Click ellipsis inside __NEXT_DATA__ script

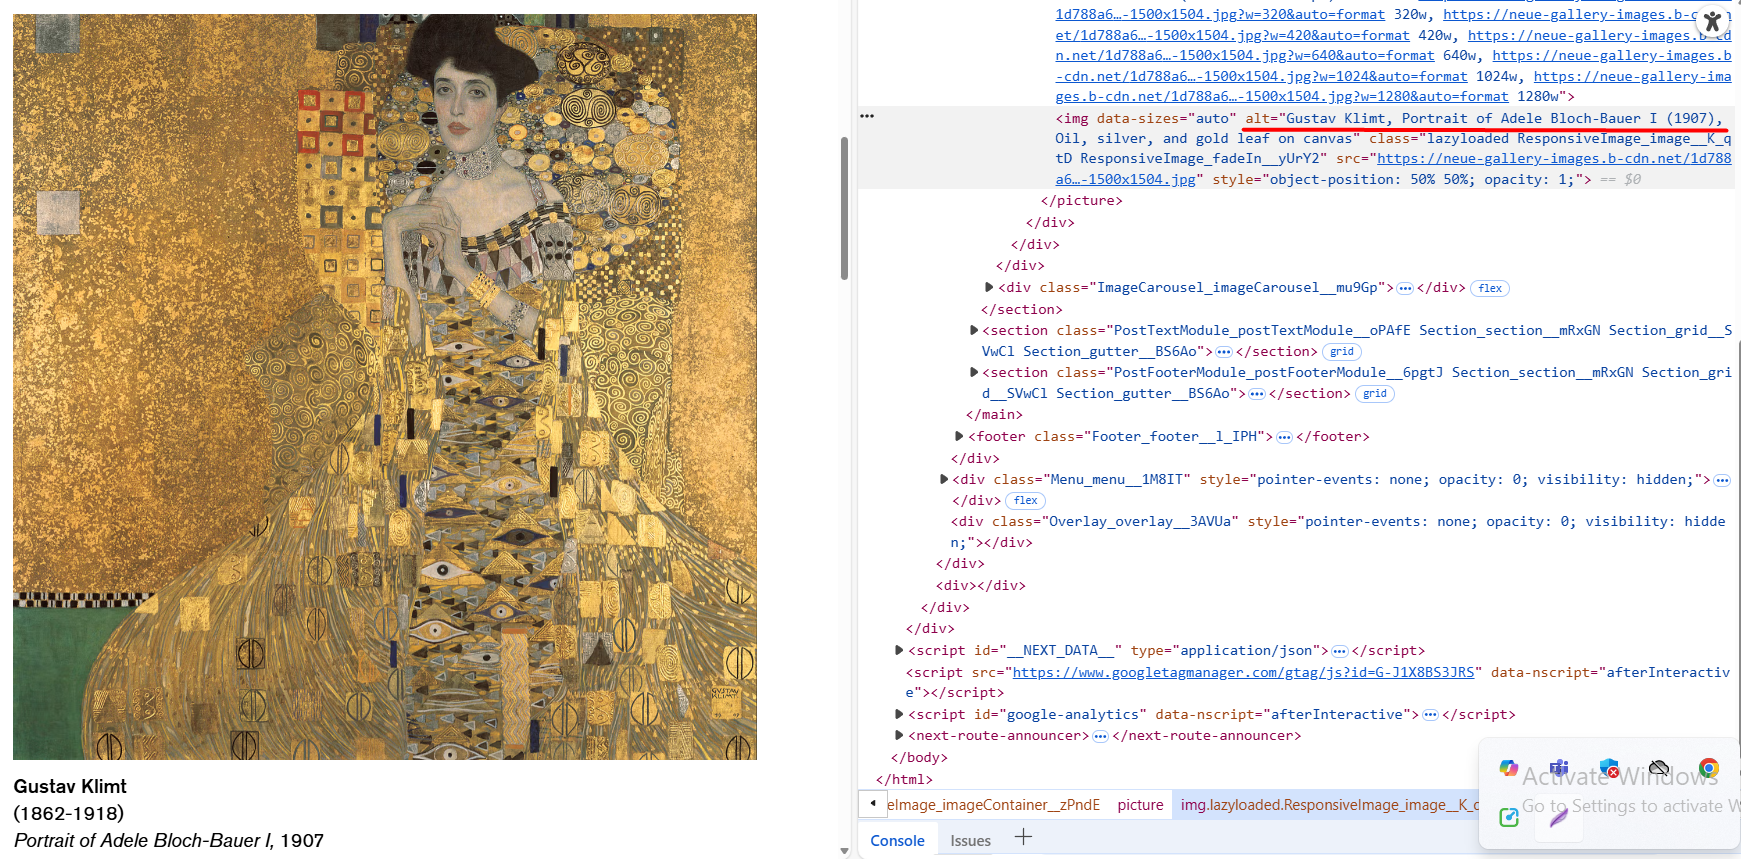1340,651
